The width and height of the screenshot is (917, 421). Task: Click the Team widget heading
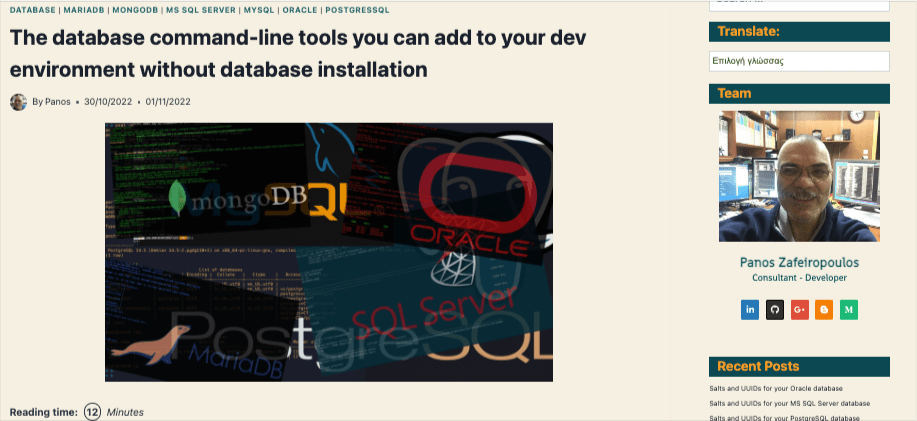(799, 94)
